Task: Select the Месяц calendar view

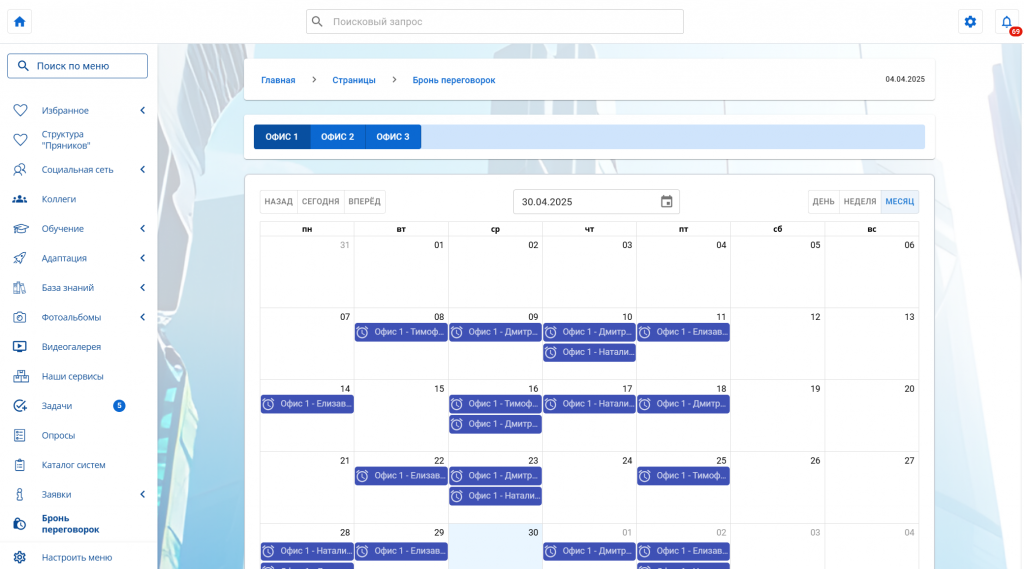Action: (x=899, y=202)
